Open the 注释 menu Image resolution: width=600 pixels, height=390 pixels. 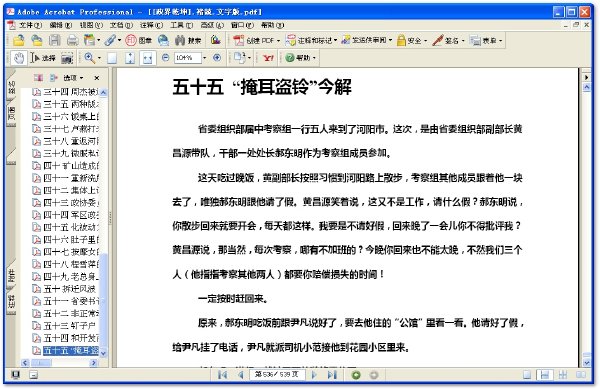pyautogui.click(x=151, y=25)
